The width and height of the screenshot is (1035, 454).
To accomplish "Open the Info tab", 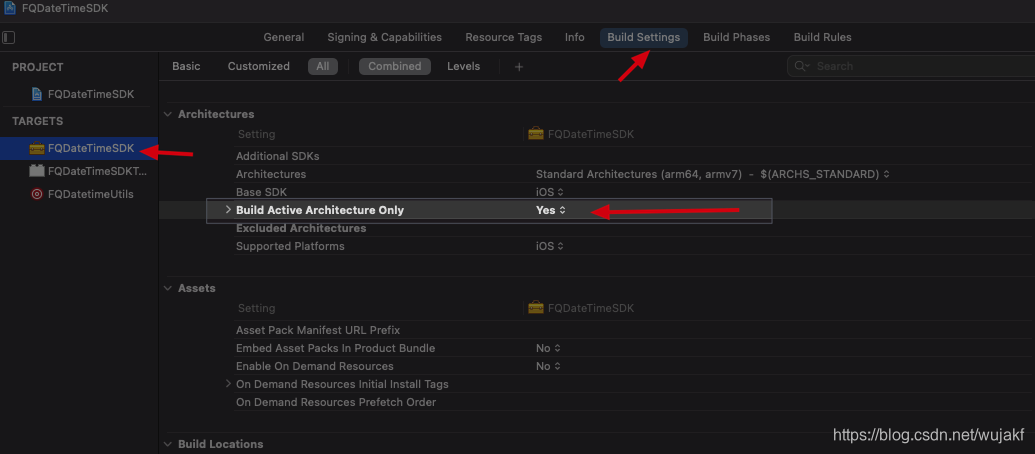I will pyautogui.click(x=575, y=38).
